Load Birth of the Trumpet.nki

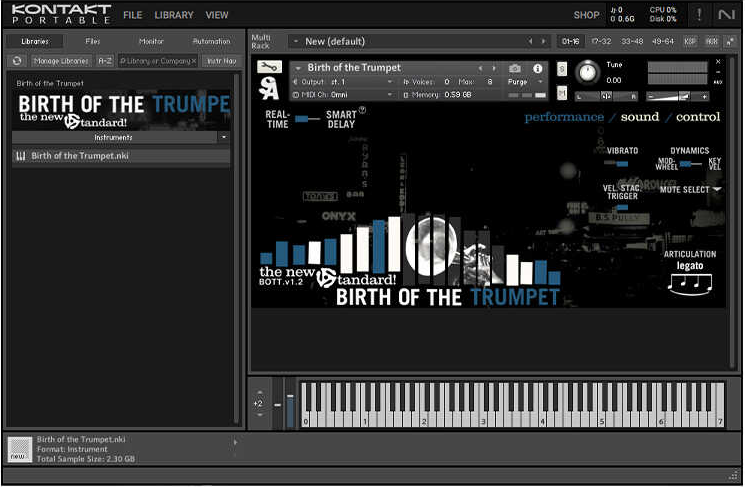(x=121, y=156)
